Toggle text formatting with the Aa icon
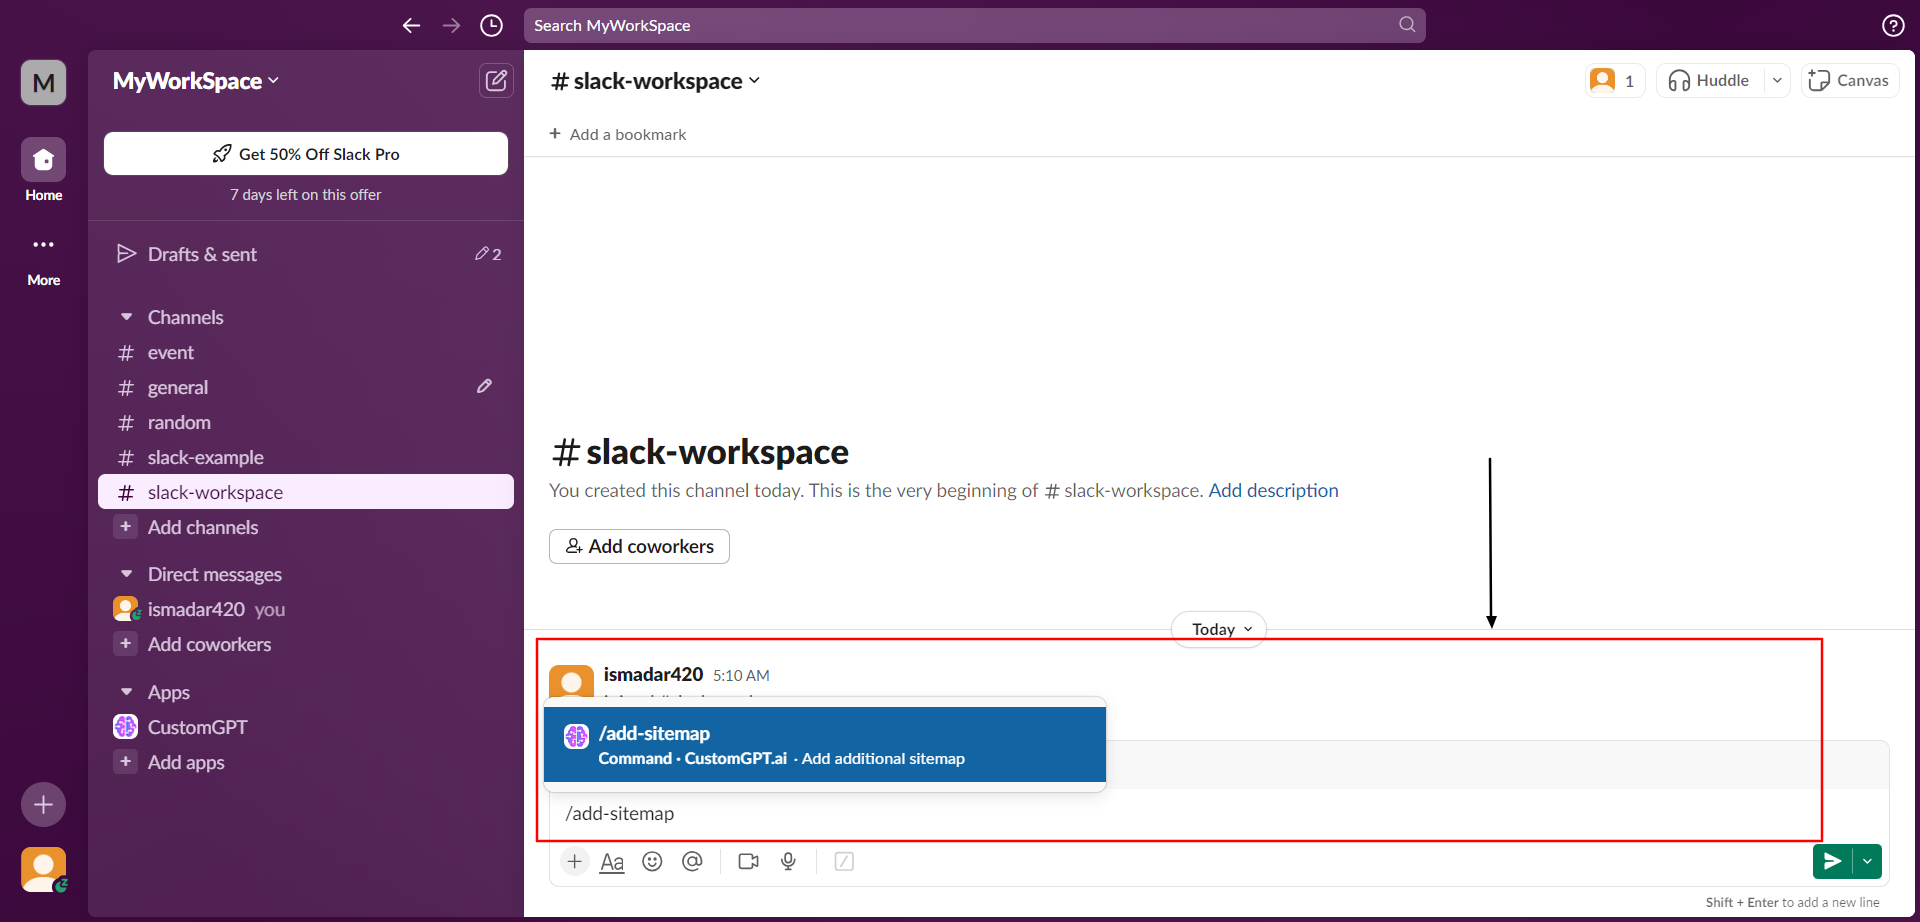The height and width of the screenshot is (922, 1920). 612,861
